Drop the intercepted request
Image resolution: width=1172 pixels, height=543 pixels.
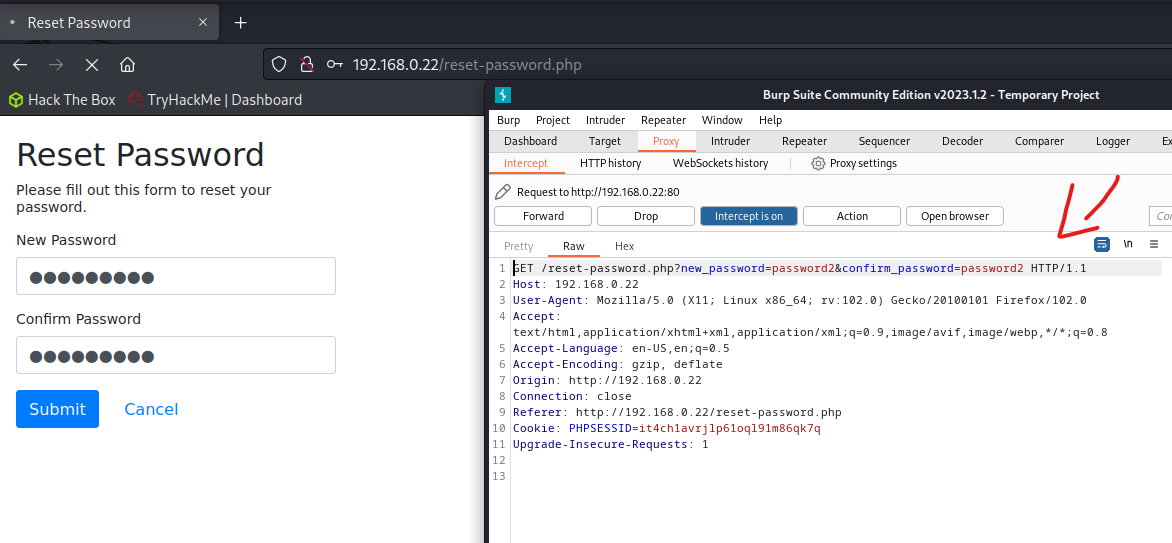tap(646, 216)
